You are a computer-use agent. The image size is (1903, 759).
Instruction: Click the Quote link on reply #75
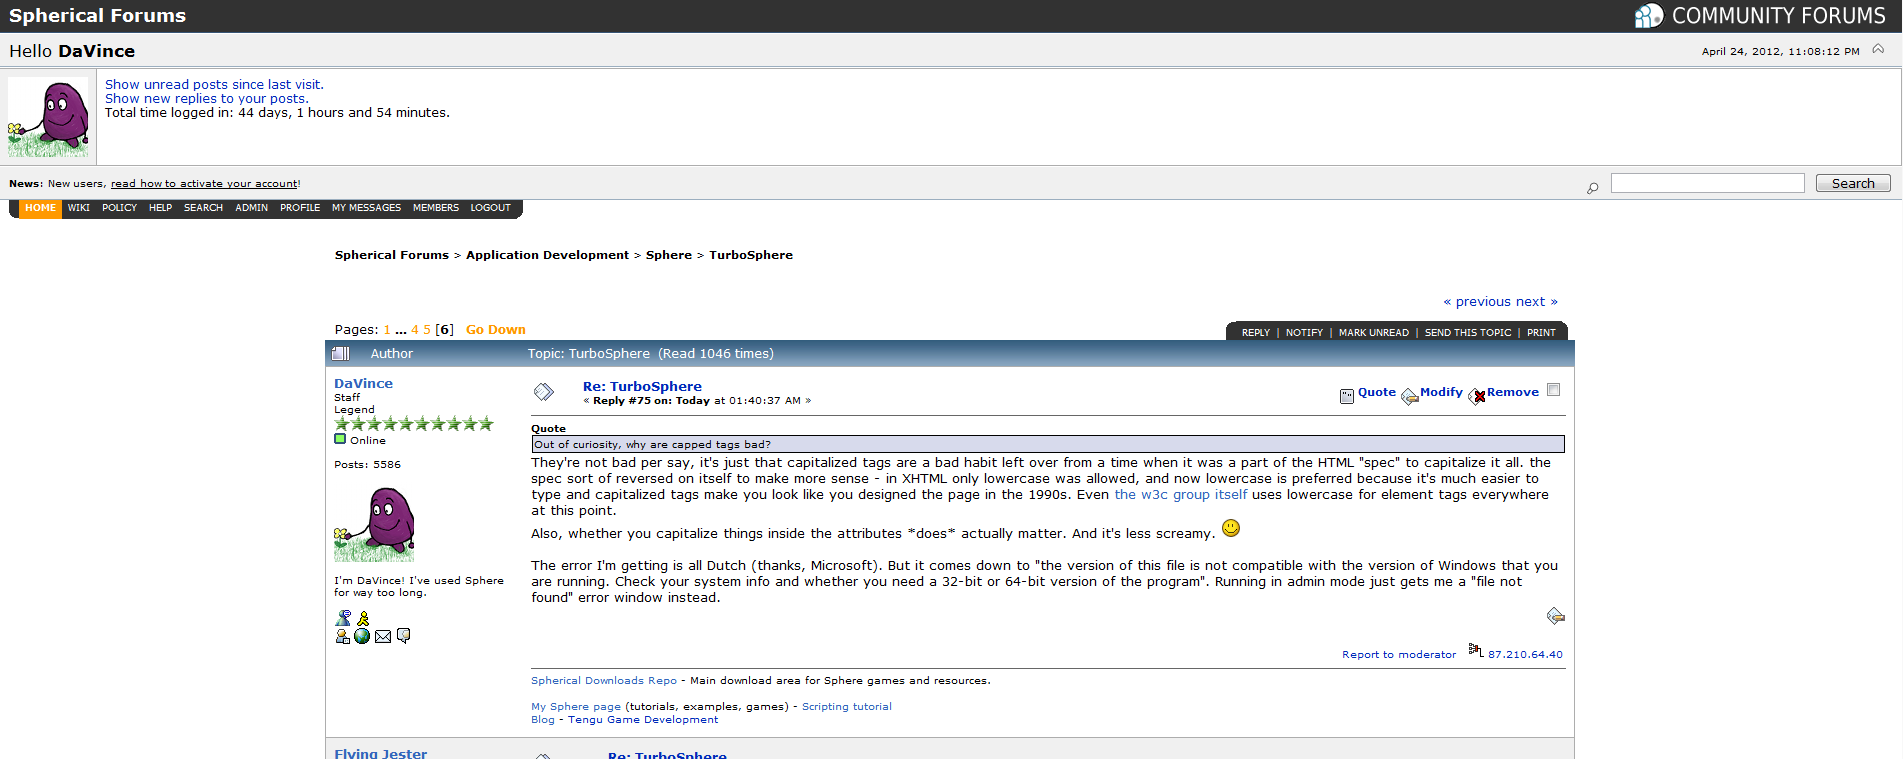pyautogui.click(x=1377, y=392)
